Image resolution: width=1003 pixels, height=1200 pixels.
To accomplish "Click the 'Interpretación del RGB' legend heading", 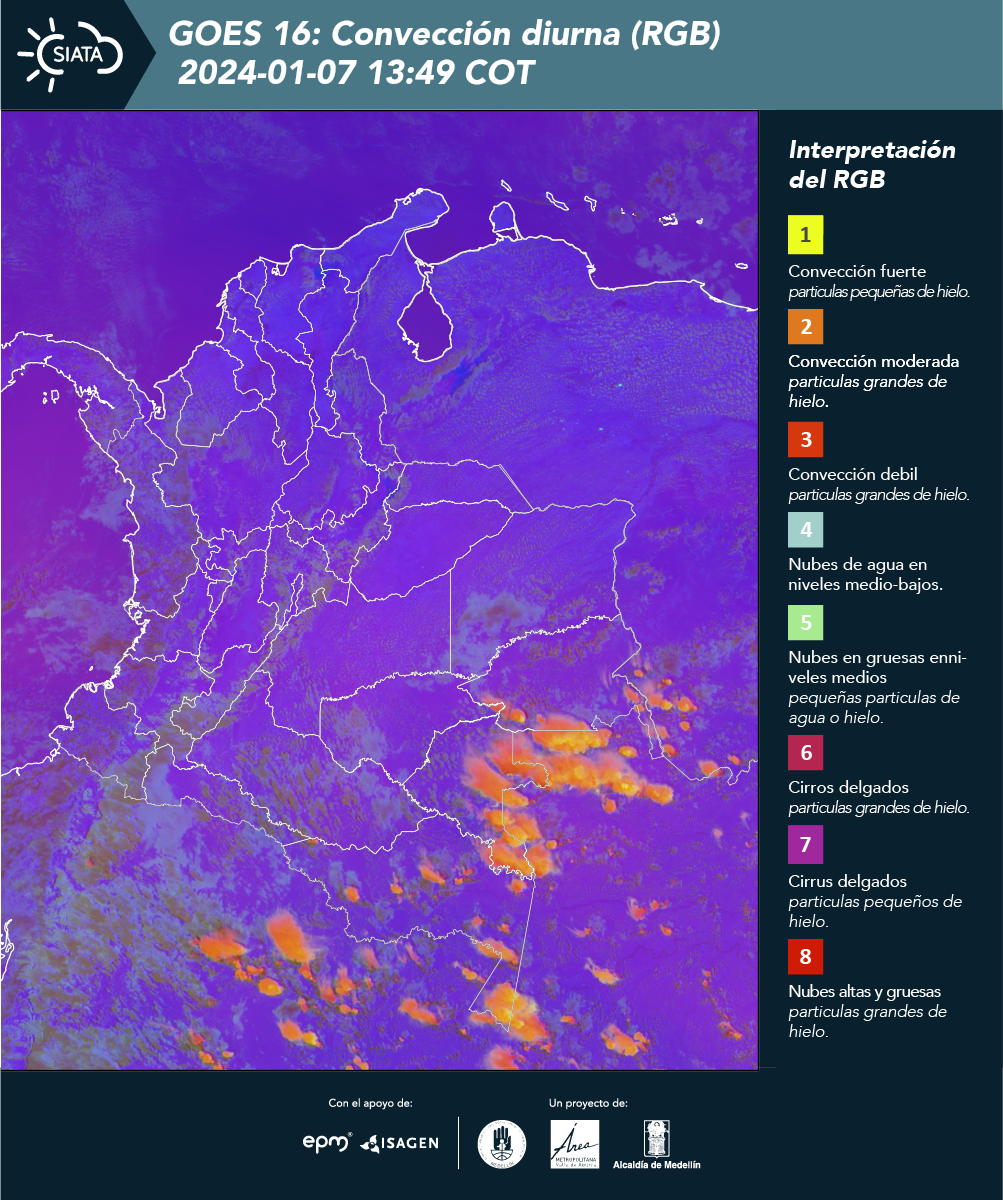I will click(872, 164).
